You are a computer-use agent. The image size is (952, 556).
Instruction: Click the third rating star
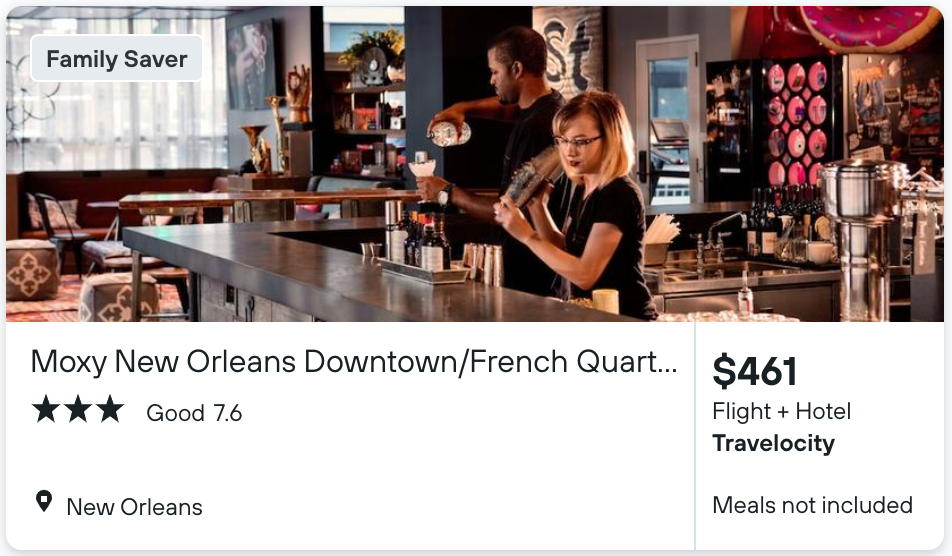pyautogui.click(x=110, y=409)
